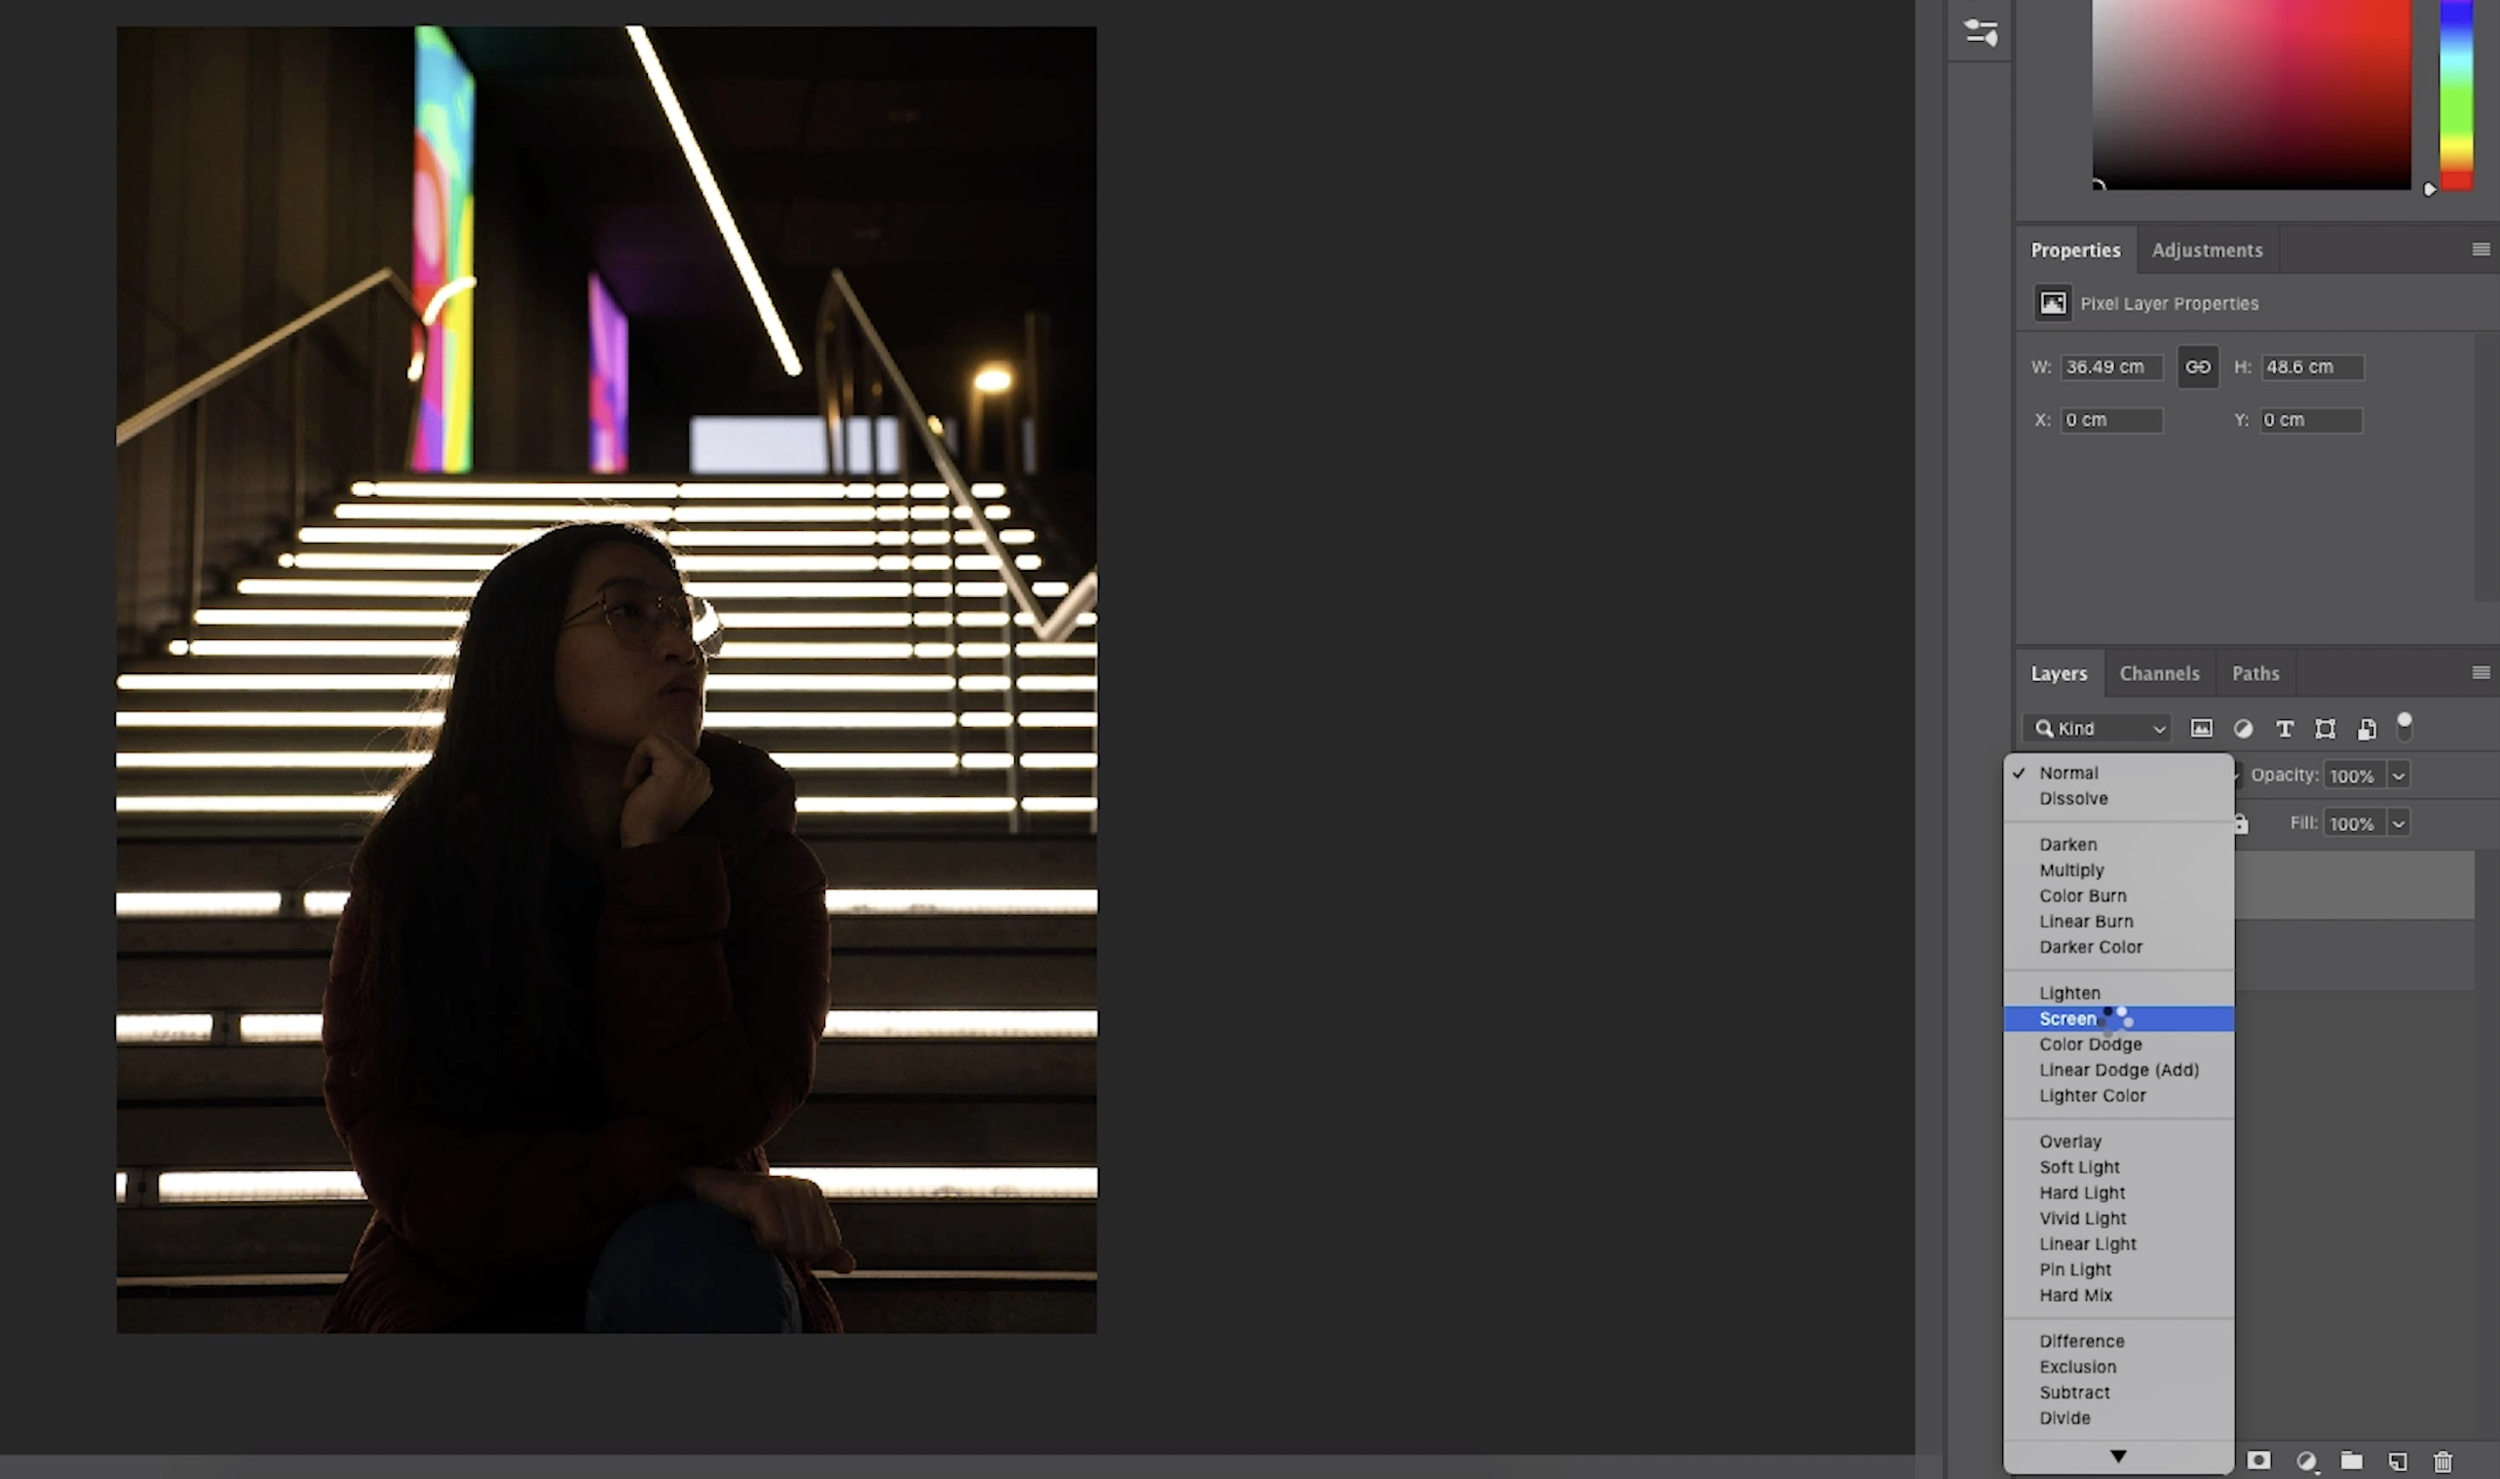Add a layer mask

click(2259, 1463)
